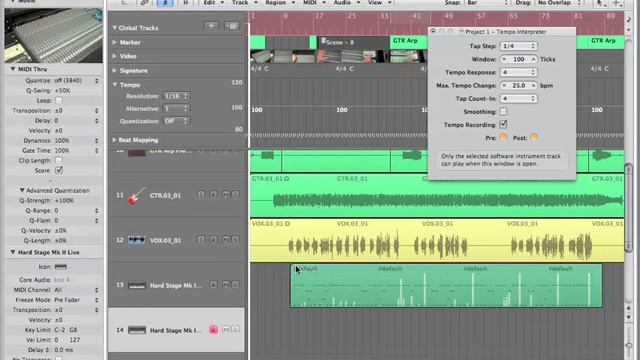Viewport: 640px width, 360px height.
Task: Open the Audio menu
Action: tap(346, 2)
